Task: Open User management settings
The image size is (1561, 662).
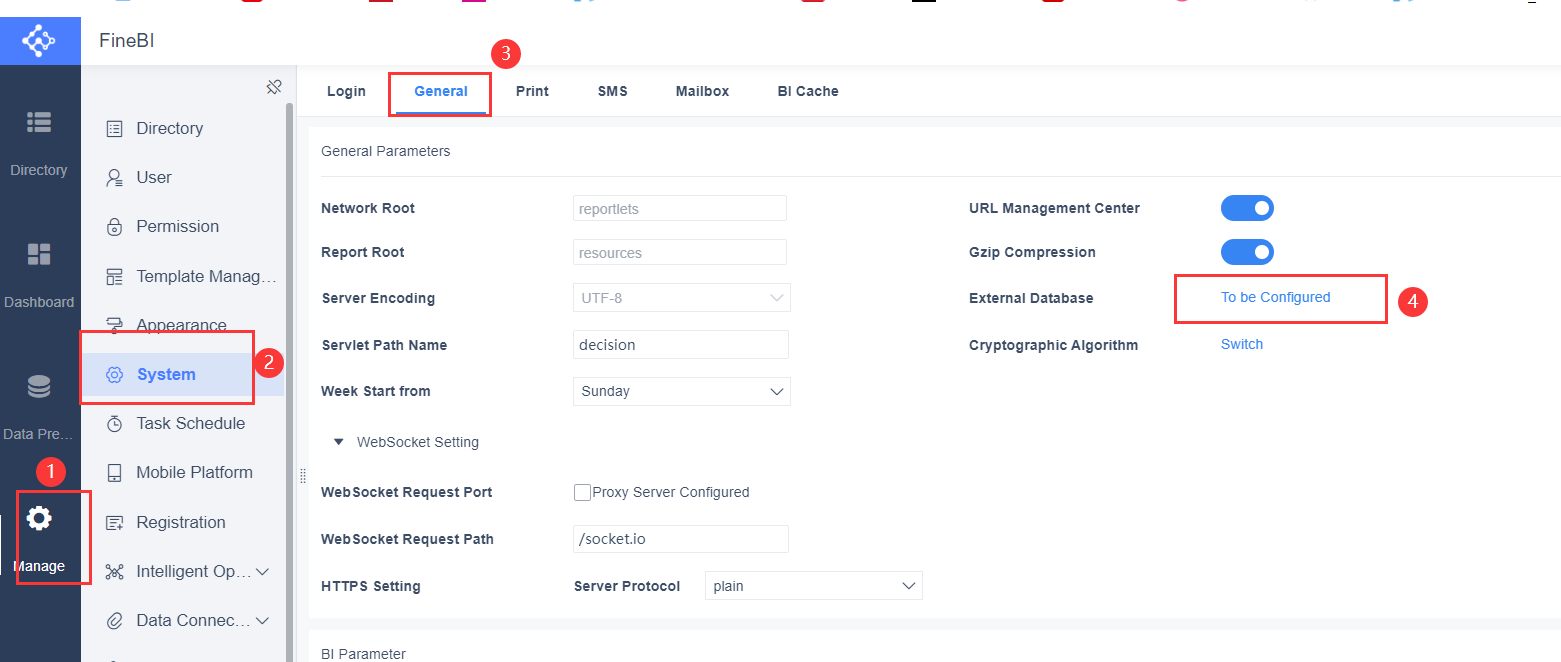Action: (154, 177)
